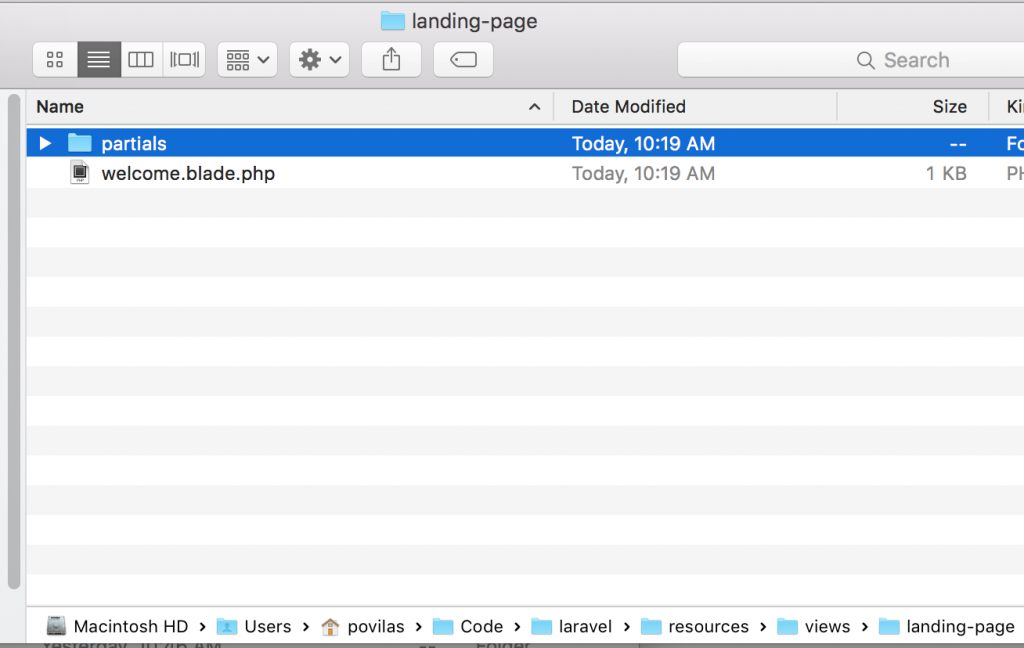The height and width of the screenshot is (648, 1024).
Task: Click the vertical scrollbar on left side
Action: [13, 340]
